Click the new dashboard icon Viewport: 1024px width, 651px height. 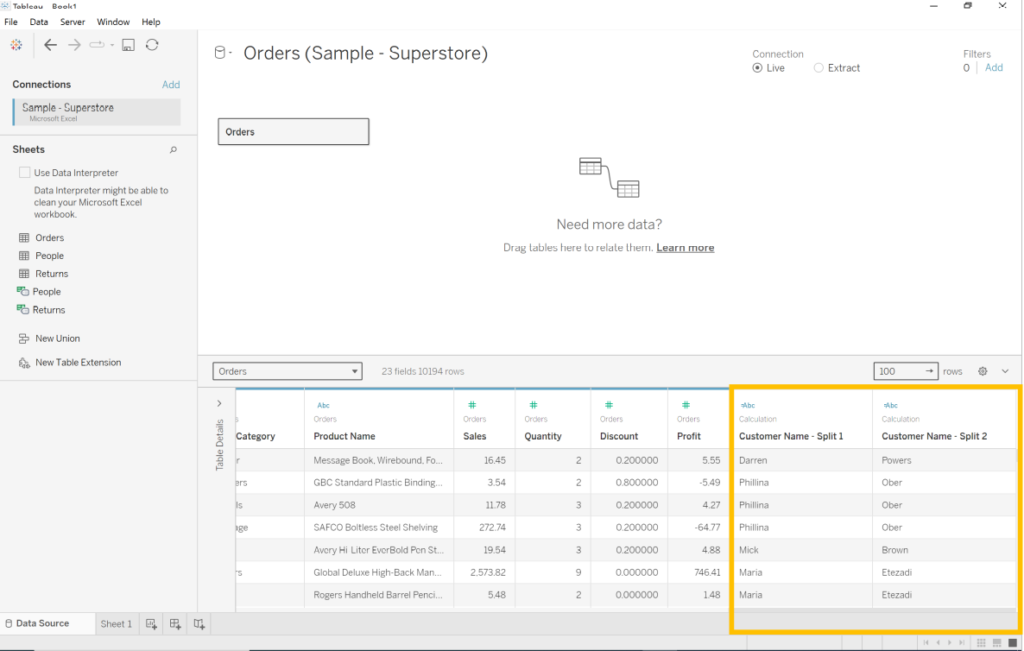pos(175,624)
